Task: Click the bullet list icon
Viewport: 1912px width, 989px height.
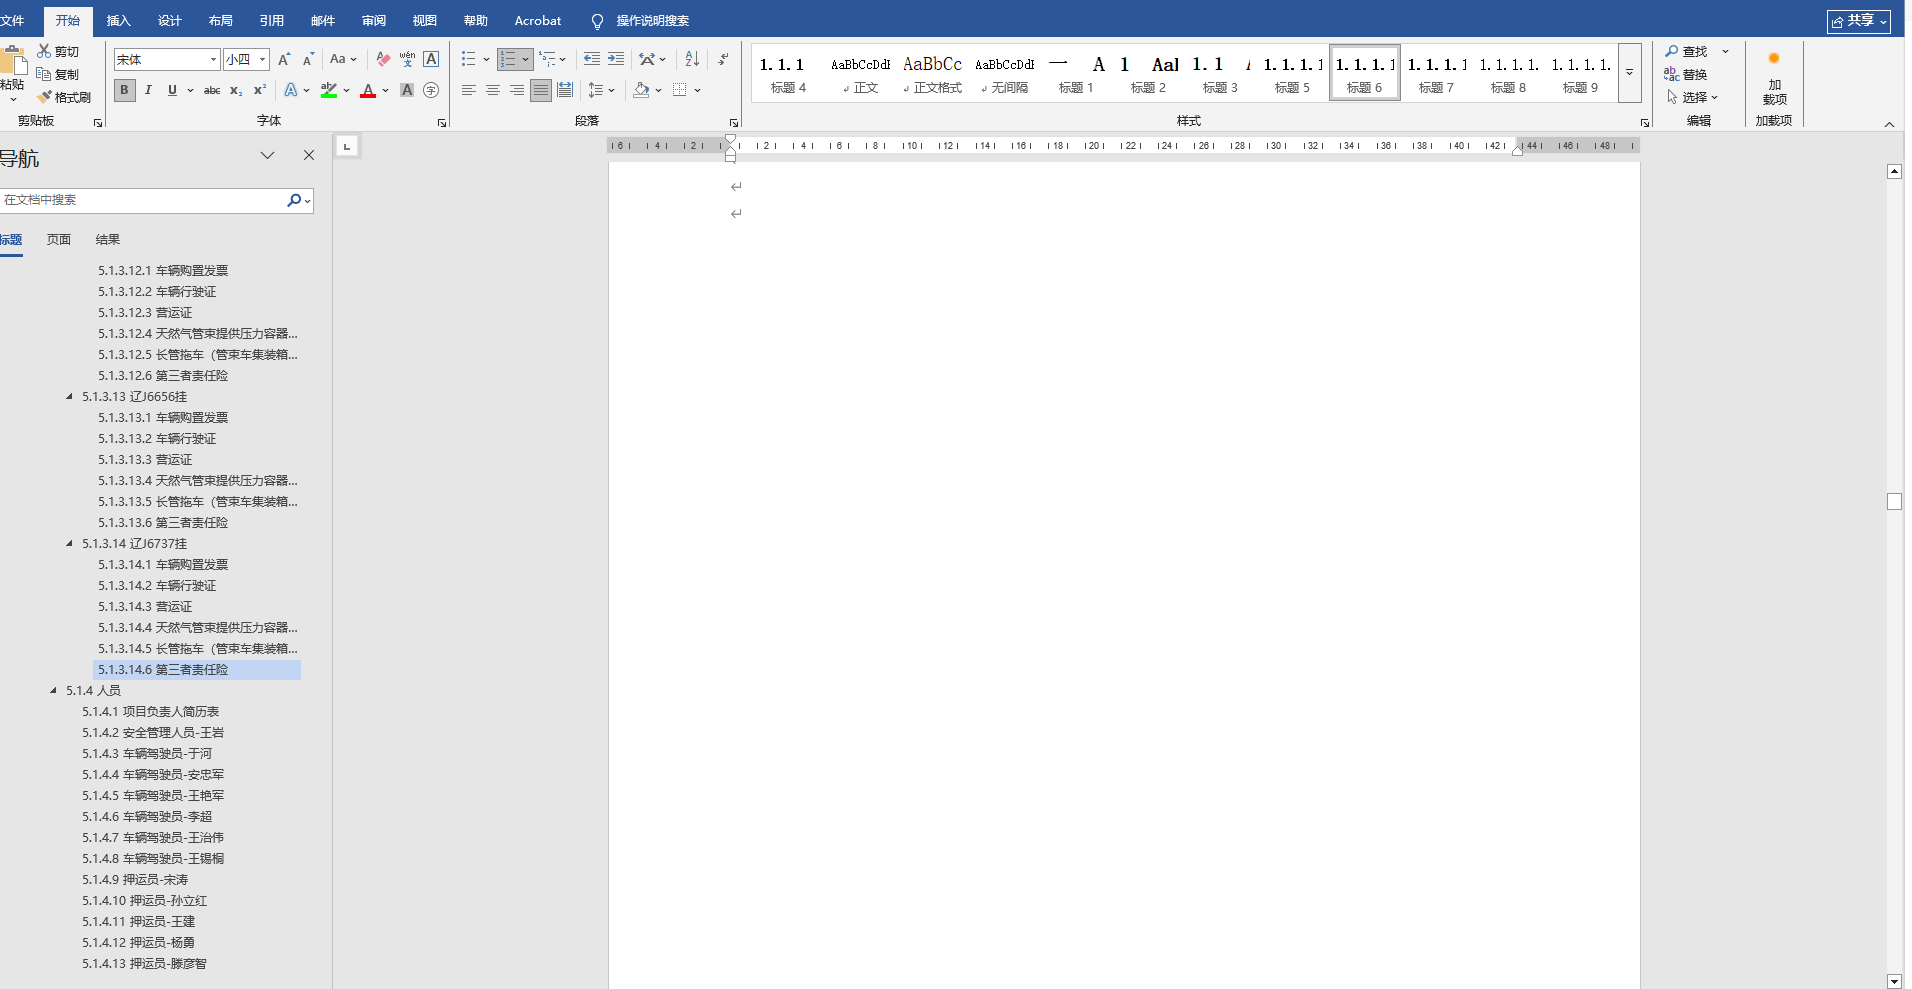Action: tap(468, 60)
